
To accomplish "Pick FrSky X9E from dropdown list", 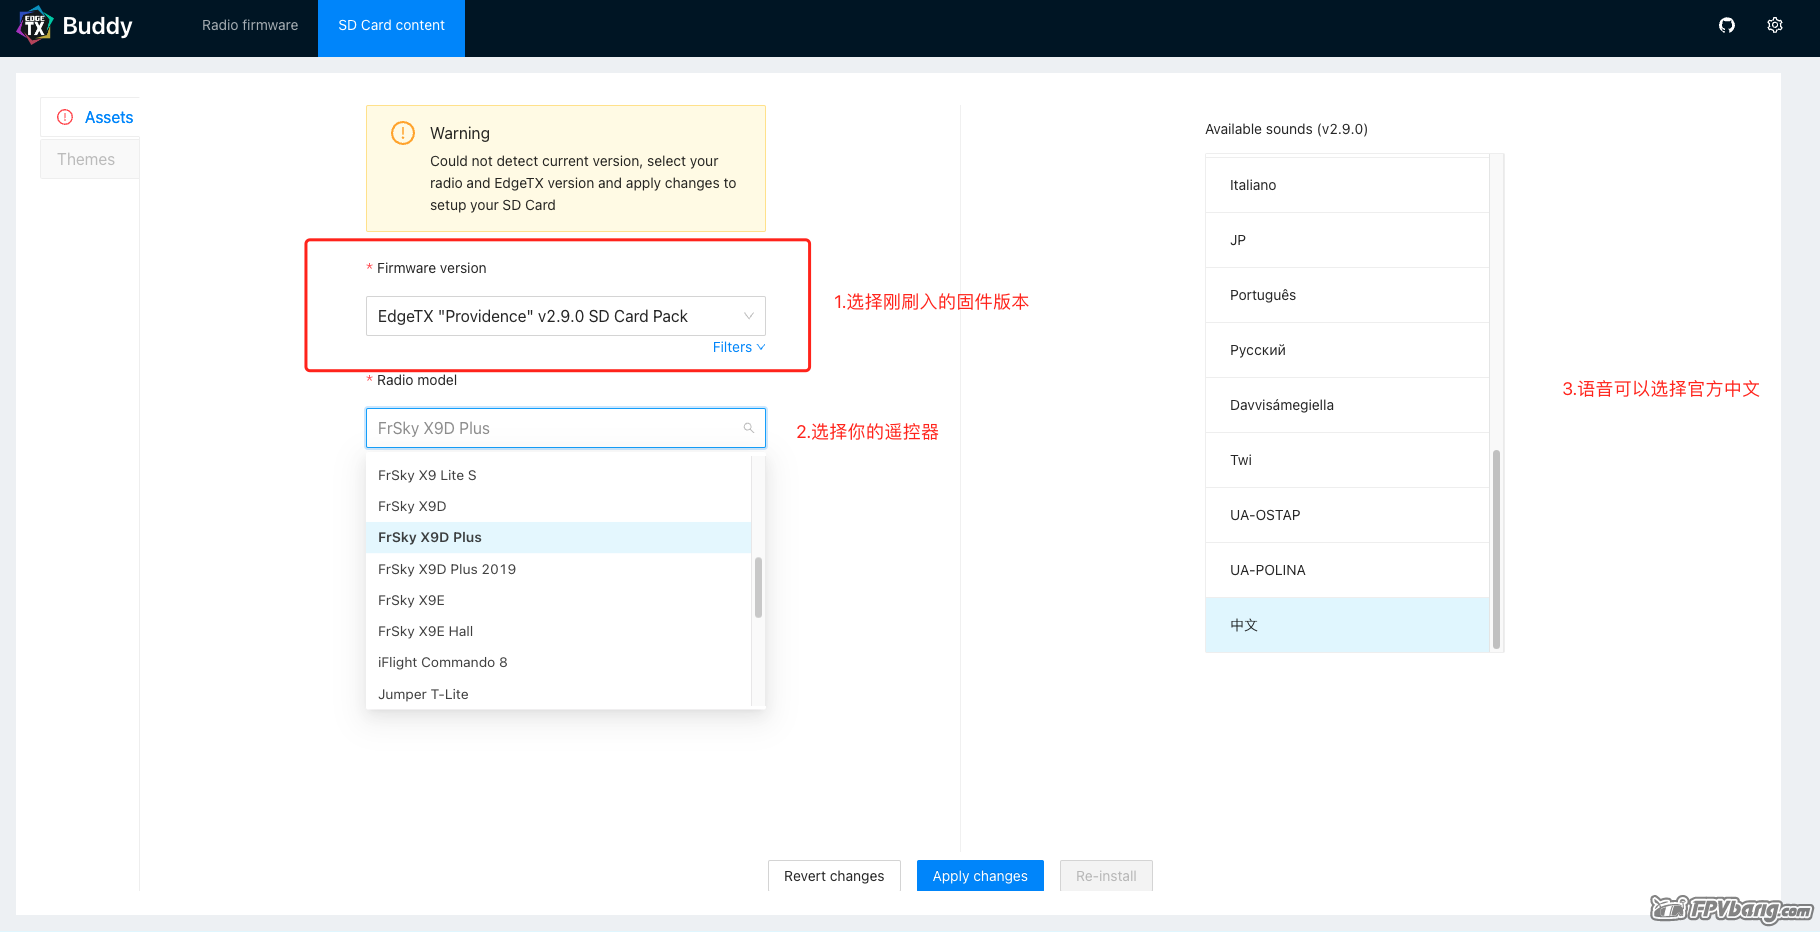I will tap(558, 600).
